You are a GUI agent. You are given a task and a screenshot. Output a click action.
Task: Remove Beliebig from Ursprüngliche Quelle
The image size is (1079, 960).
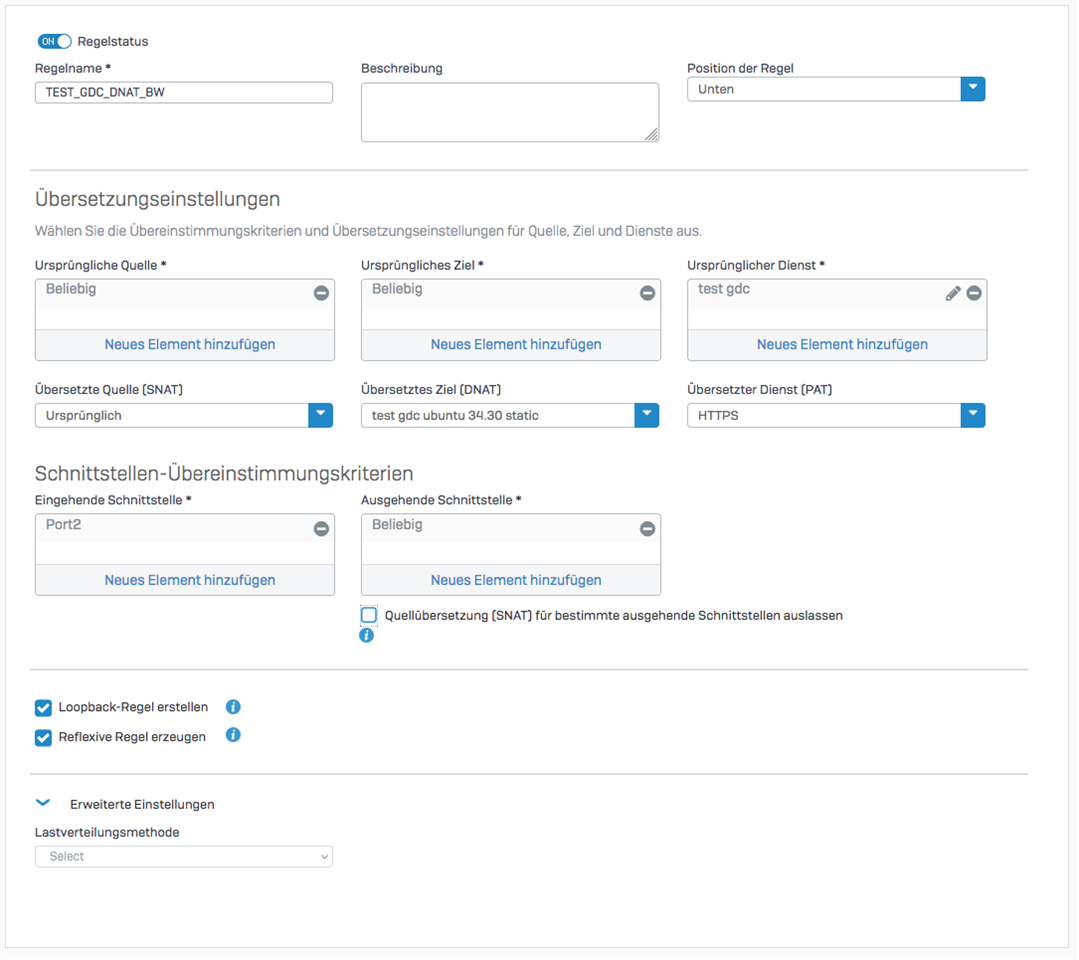pyautogui.click(x=321, y=293)
